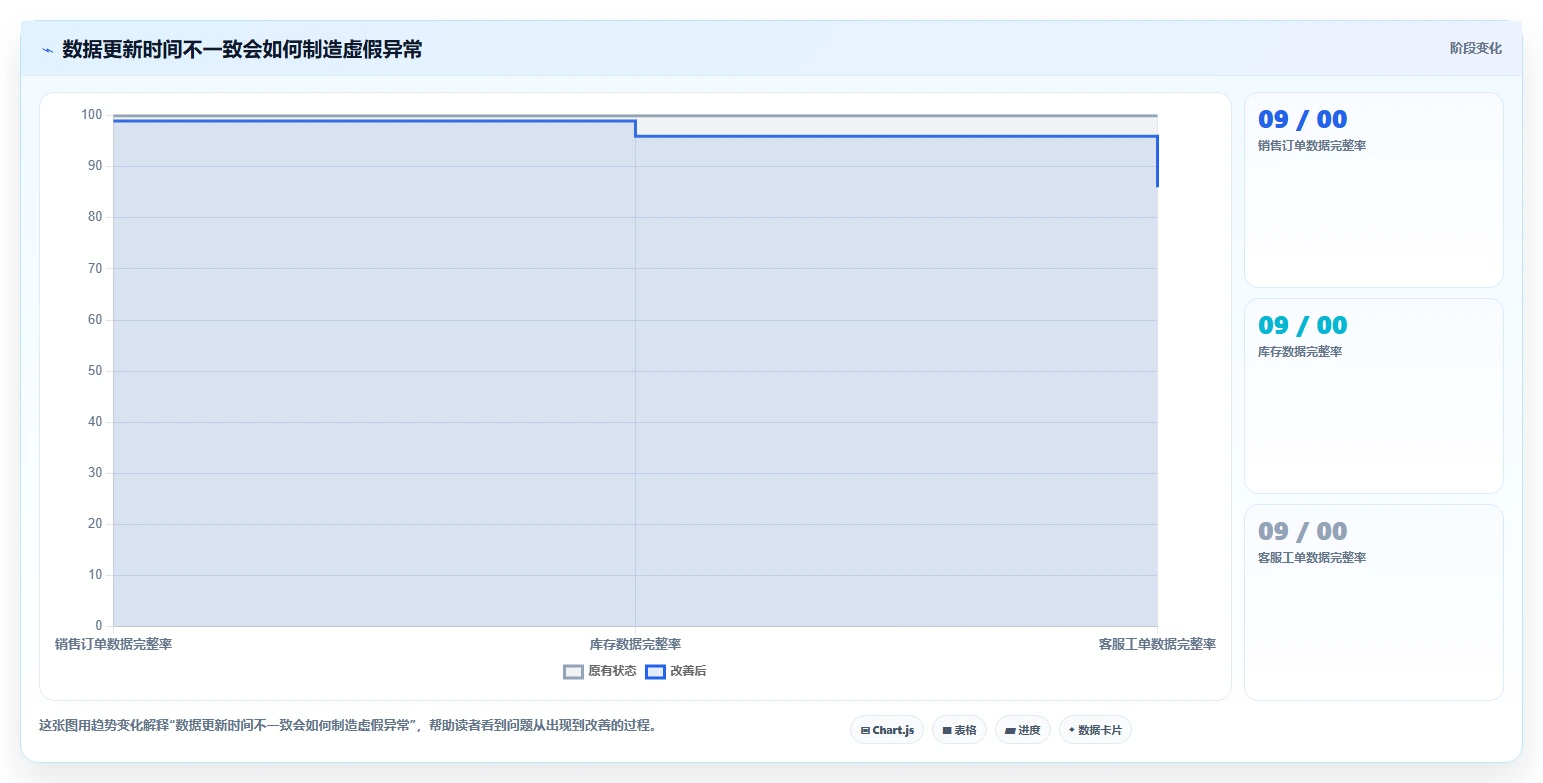Image resolution: width=1543 pixels, height=783 pixels.
Task: Click the blue 09 / 00 value
Action: (1302, 119)
